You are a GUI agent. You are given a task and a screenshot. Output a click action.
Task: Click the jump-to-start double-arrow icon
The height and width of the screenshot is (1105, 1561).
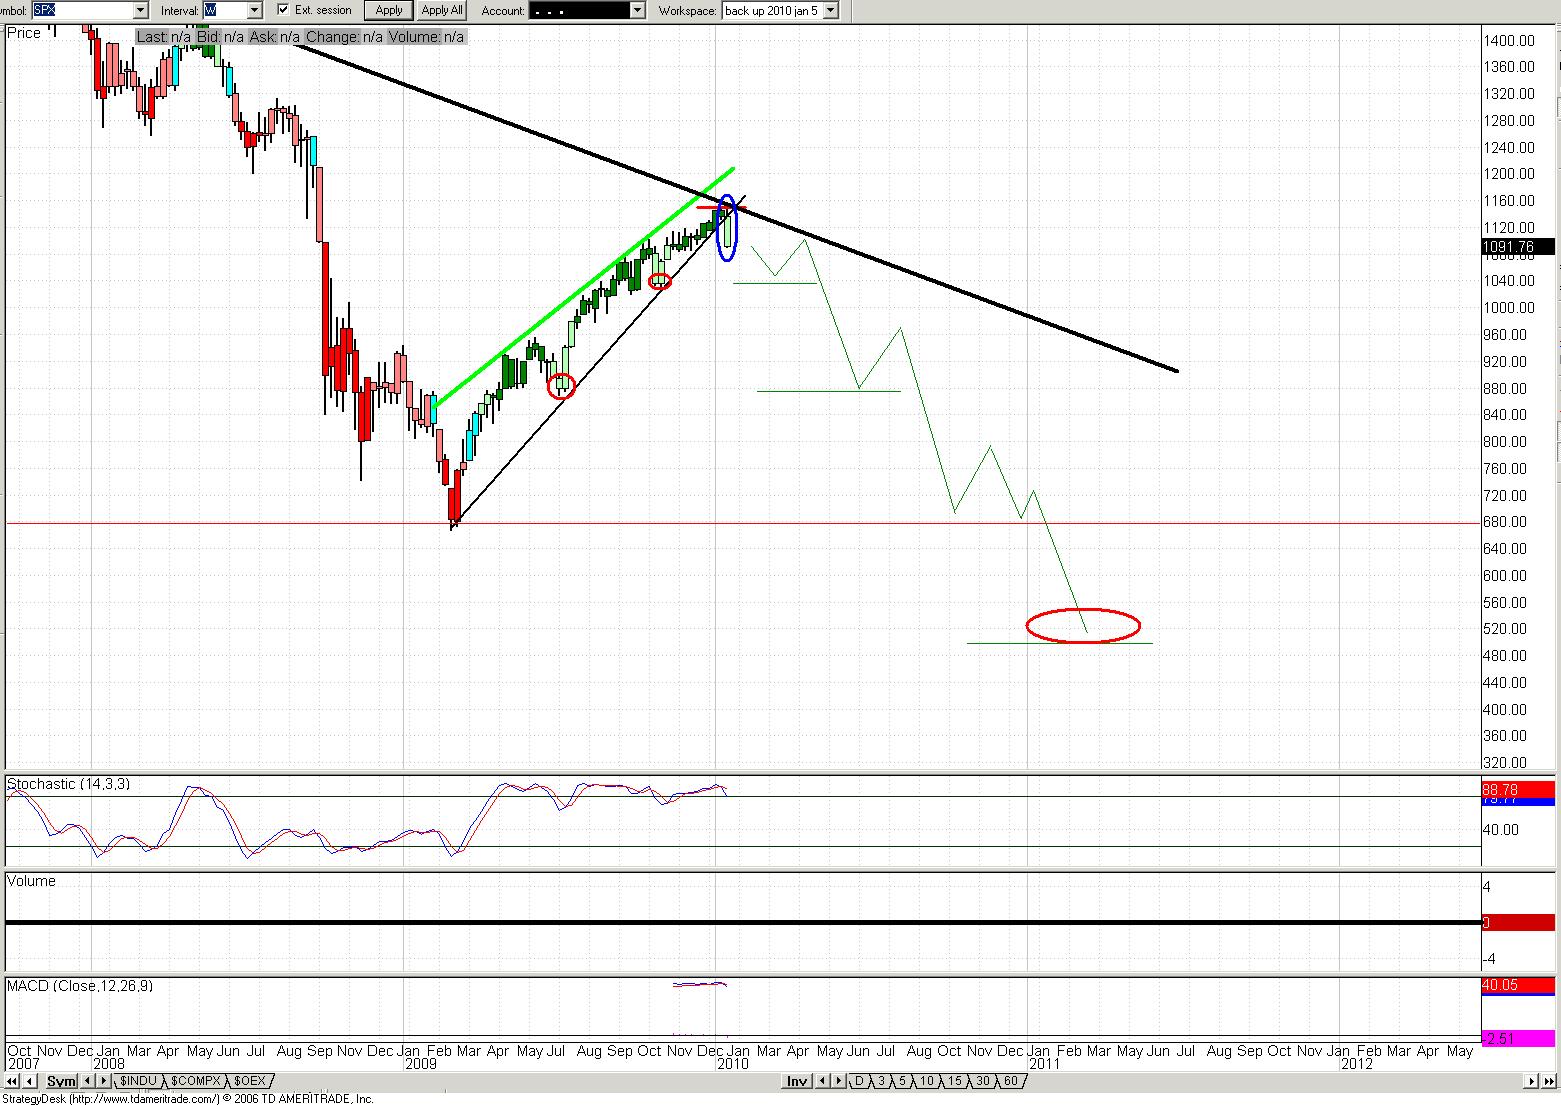click(11, 1081)
